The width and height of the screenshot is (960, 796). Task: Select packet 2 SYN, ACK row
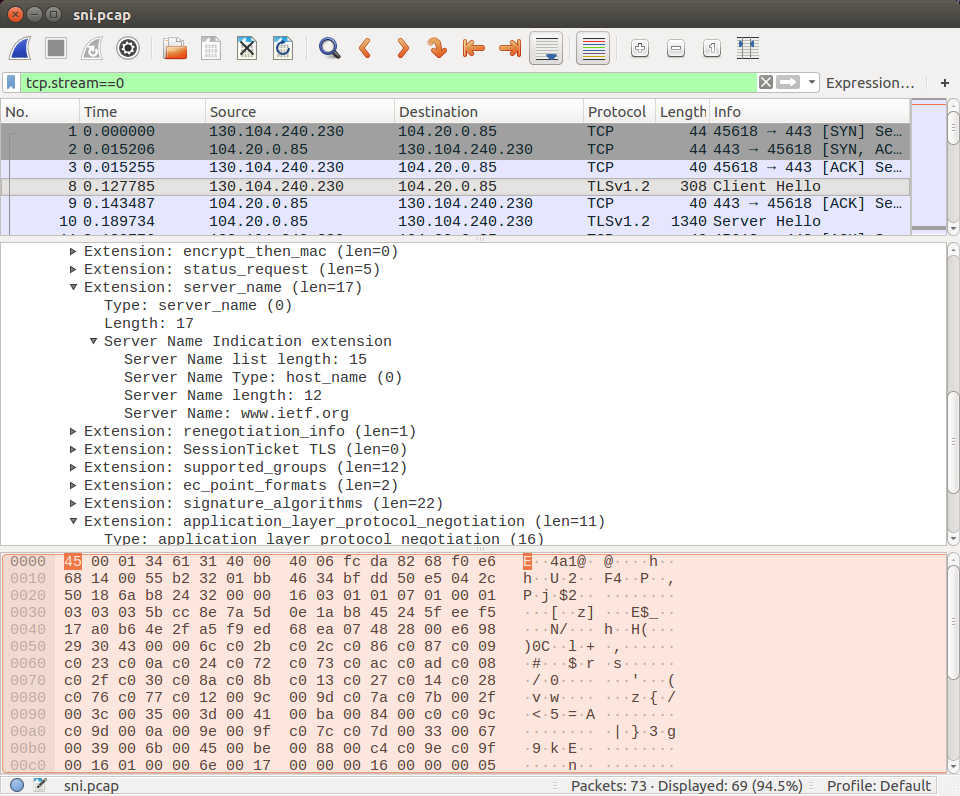coord(455,149)
